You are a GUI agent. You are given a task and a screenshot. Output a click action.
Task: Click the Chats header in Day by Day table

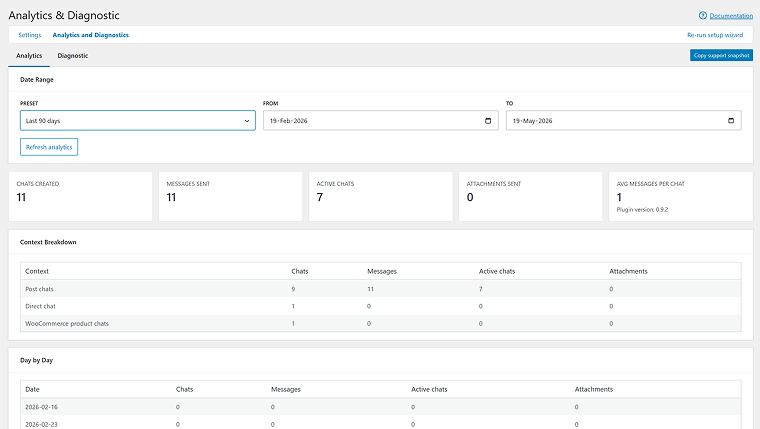[184, 389]
